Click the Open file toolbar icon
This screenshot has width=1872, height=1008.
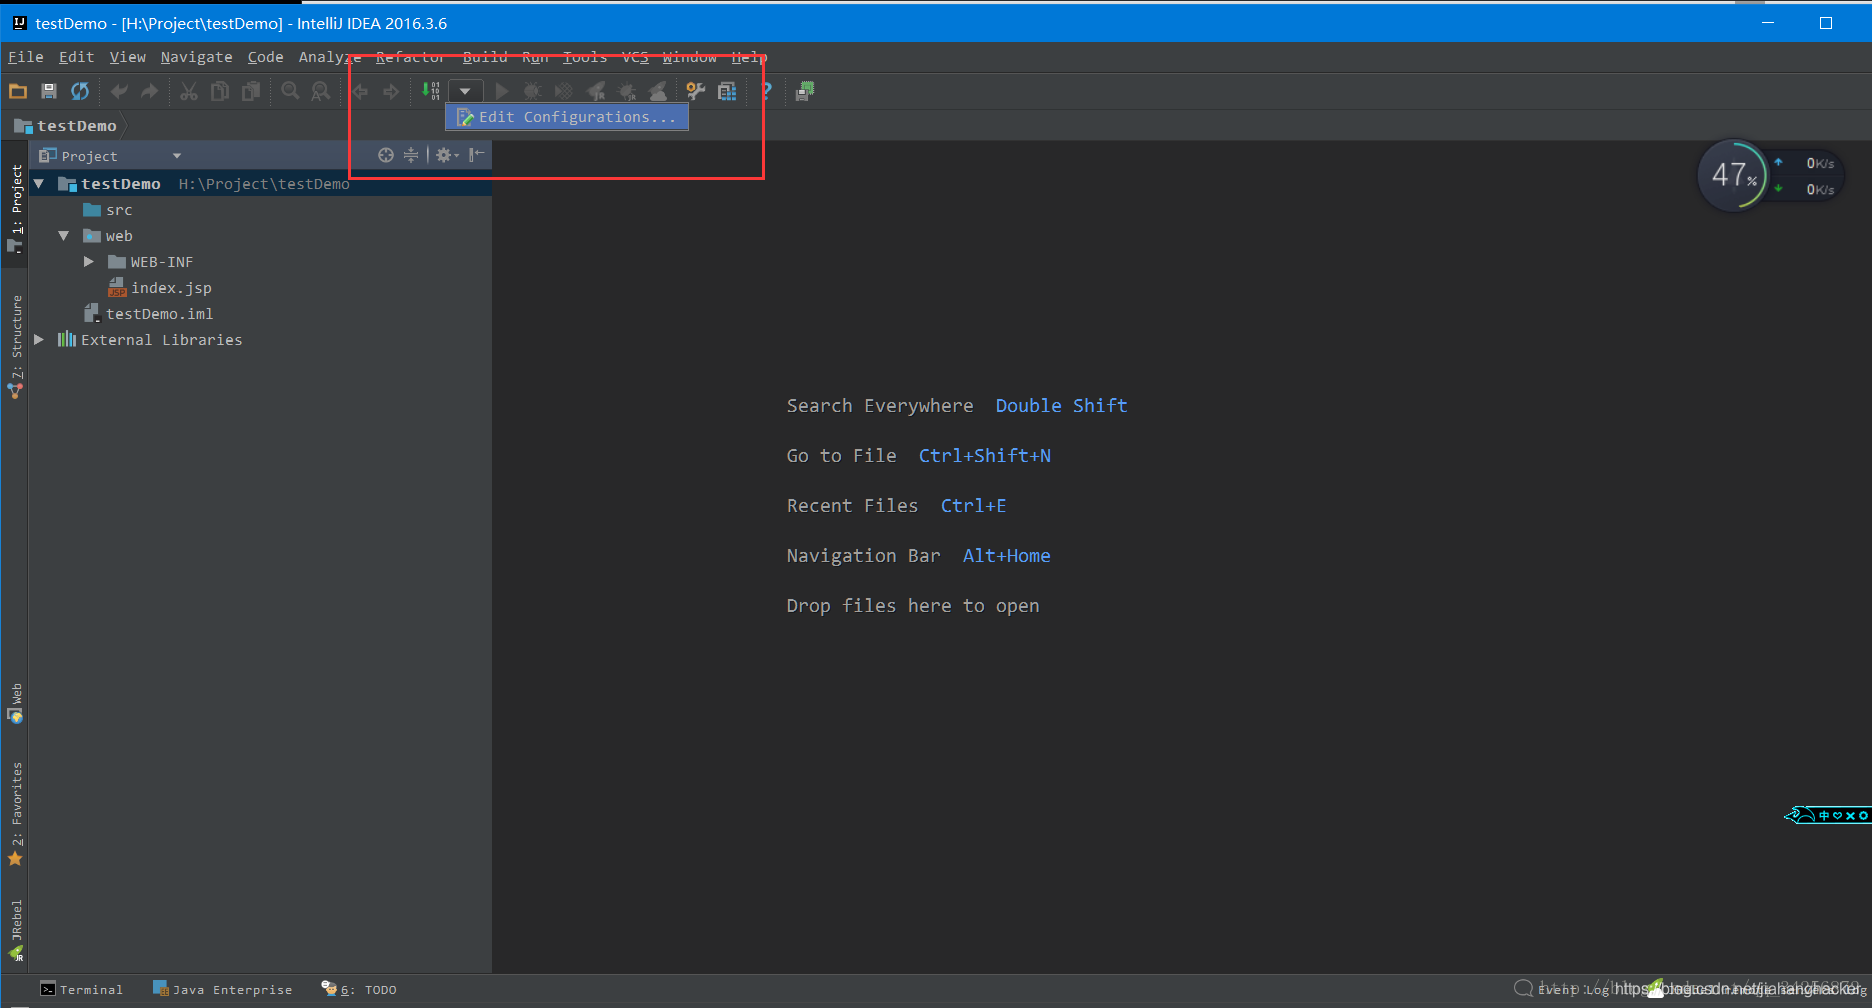point(18,91)
